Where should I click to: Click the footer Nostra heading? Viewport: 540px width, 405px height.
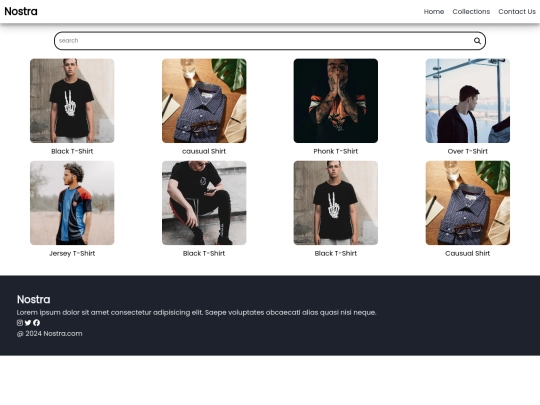(x=33, y=299)
